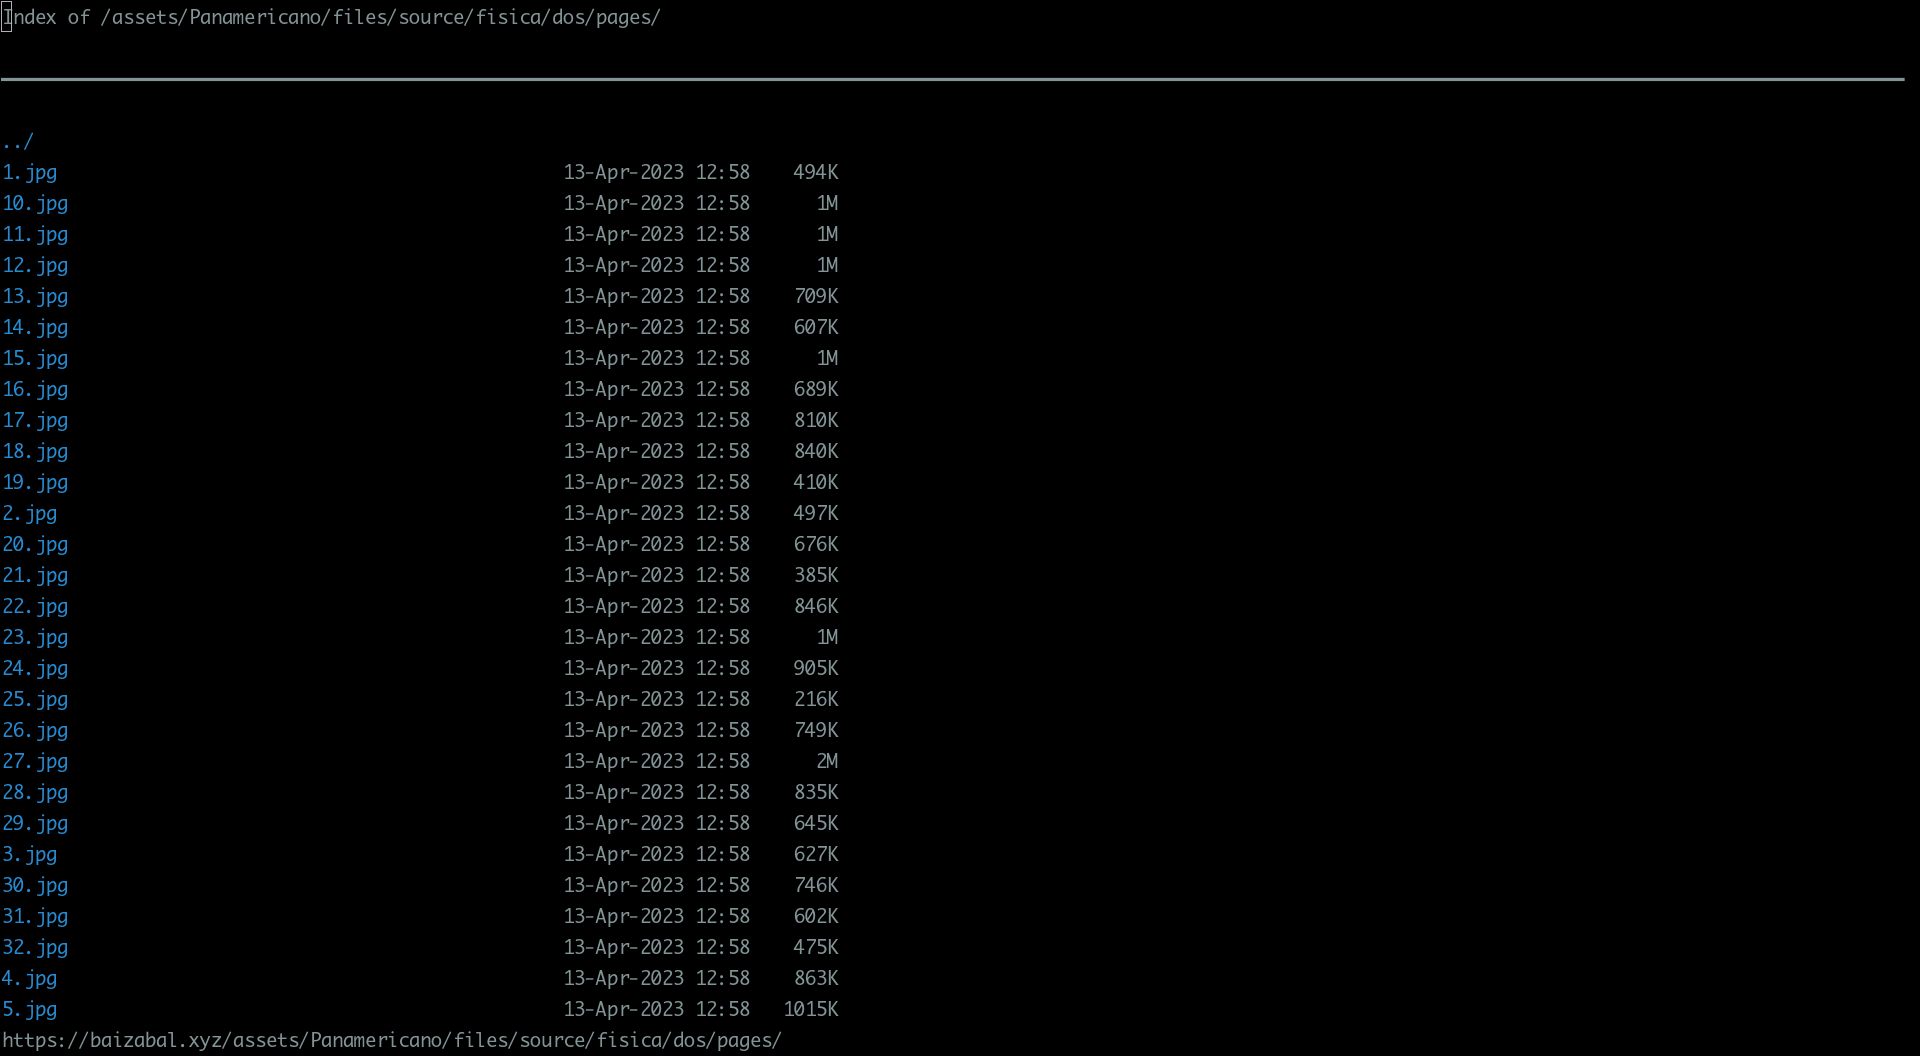The image size is (1920, 1056).
Task: Open the 3.jpg file link
Action: (29, 855)
